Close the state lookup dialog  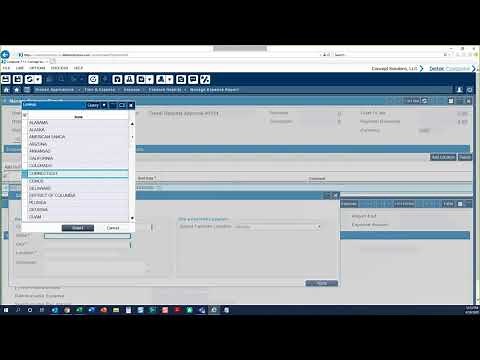[131, 105]
